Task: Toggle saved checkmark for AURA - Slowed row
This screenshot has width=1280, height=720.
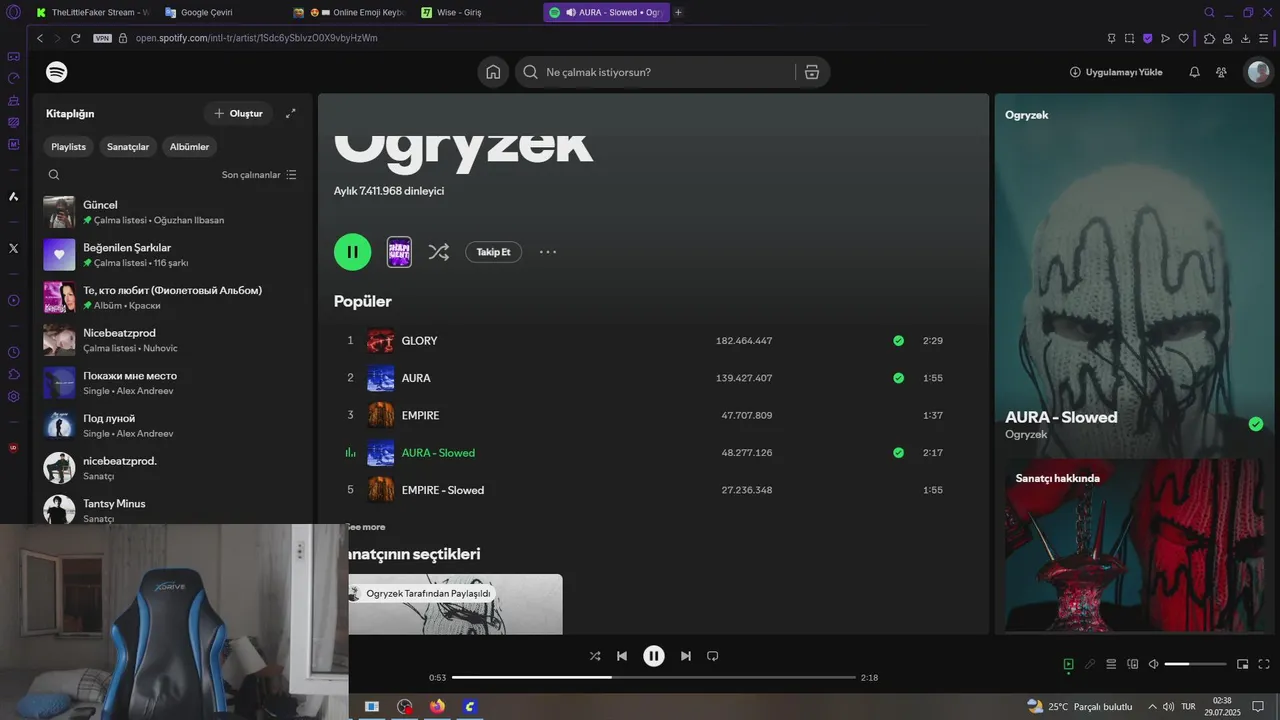Action: [898, 453]
